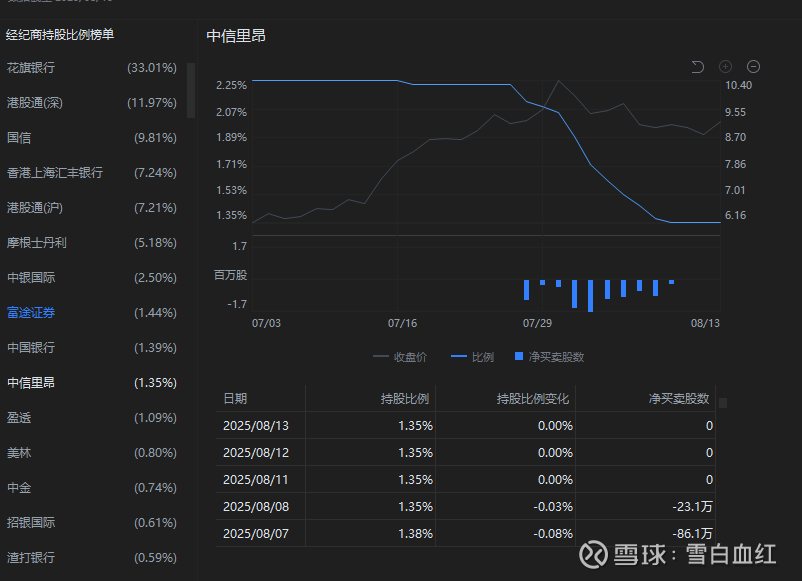Sort by the 持股比例变化 column header
The image size is (802, 581).
pos(532,398)
